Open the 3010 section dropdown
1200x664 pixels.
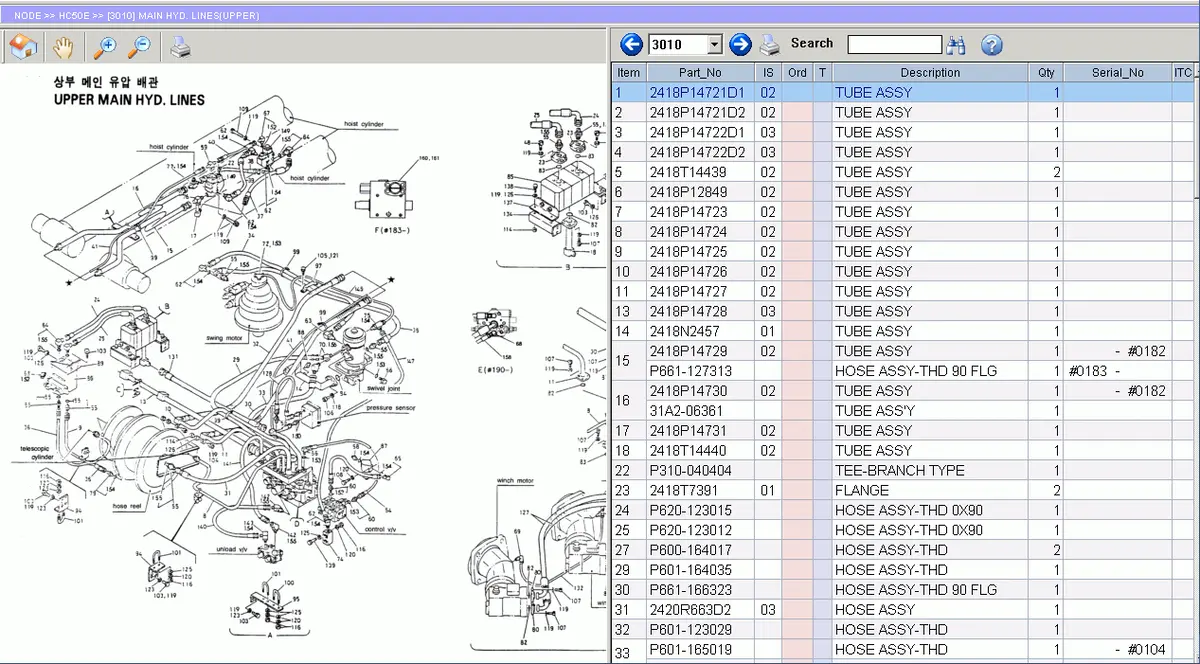[713, 45]
